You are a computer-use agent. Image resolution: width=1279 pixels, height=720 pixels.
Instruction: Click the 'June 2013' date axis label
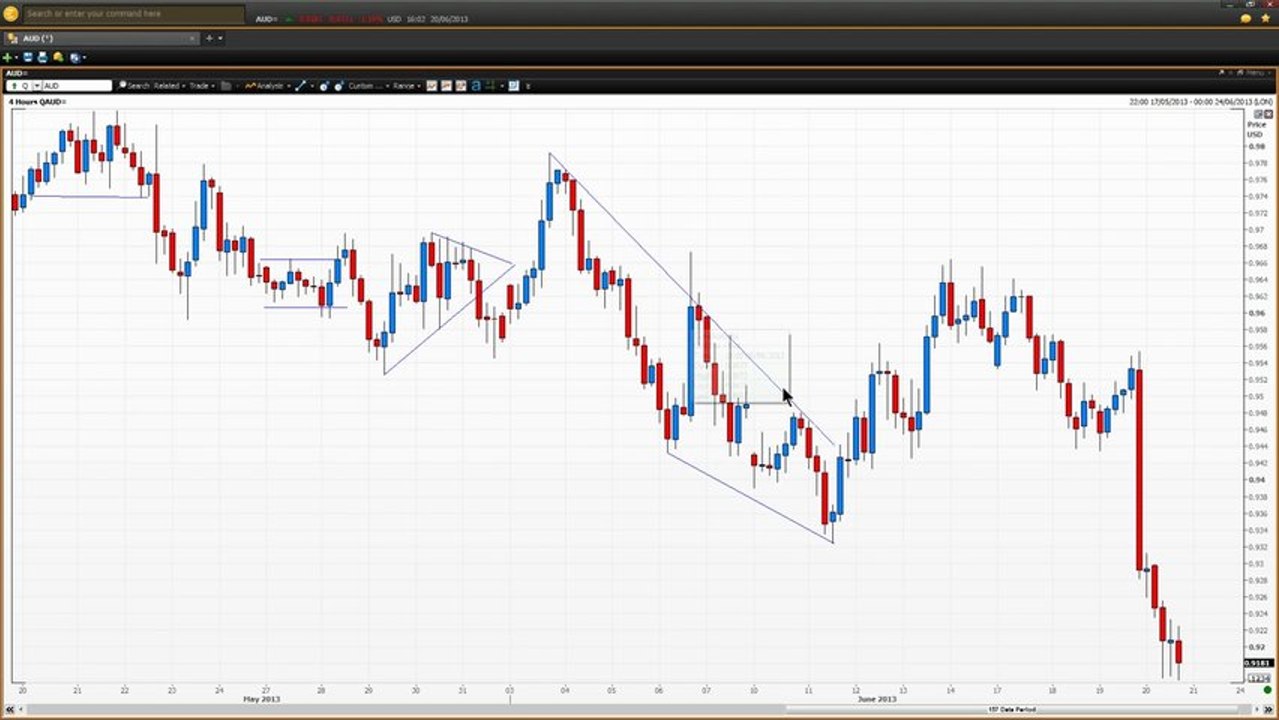(x=877, y=699)
